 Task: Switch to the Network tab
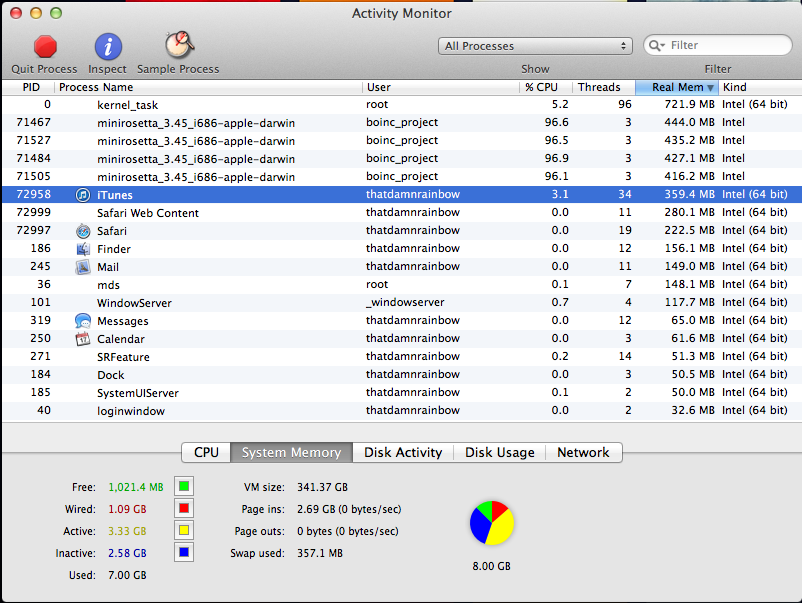click(584, 453)
